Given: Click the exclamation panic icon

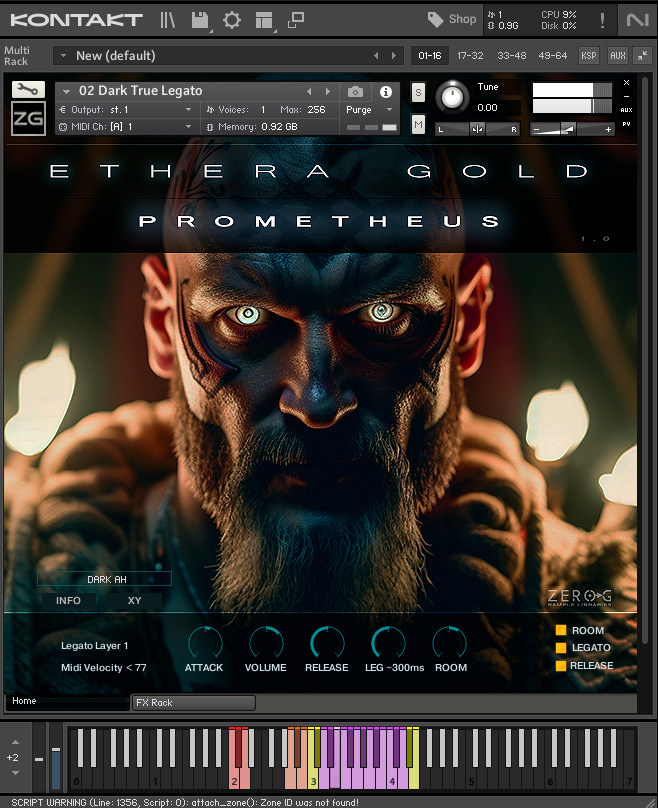Looking at the screenshot, I should pos(602,19).
